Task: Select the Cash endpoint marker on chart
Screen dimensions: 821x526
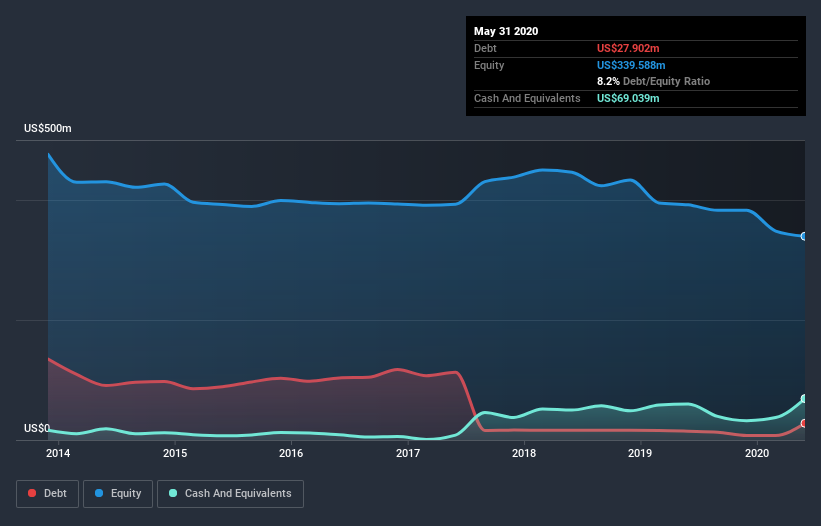Action: tap(804, 399)
